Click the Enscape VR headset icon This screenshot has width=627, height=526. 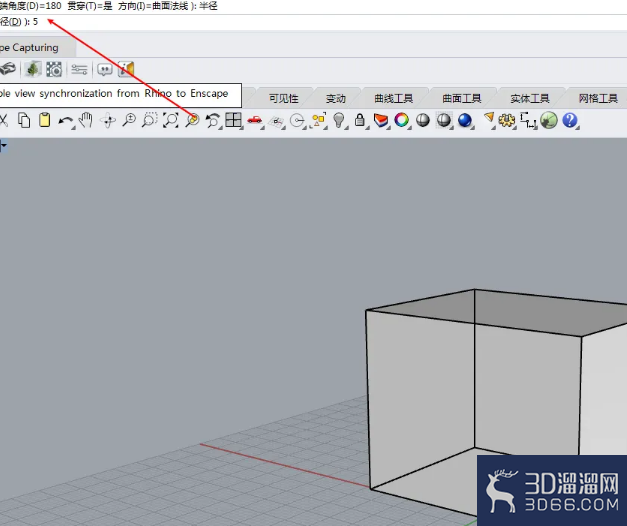pyautogui.click(x=7, y=69)
